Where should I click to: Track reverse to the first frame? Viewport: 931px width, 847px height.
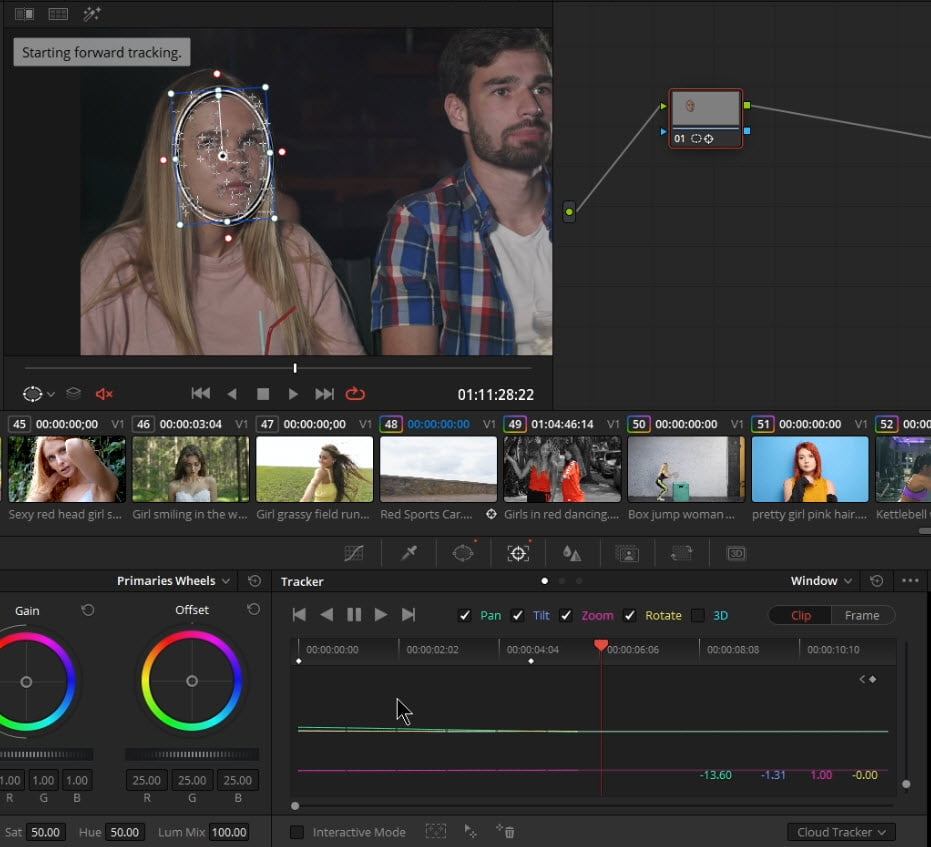(x=299, y=615)
